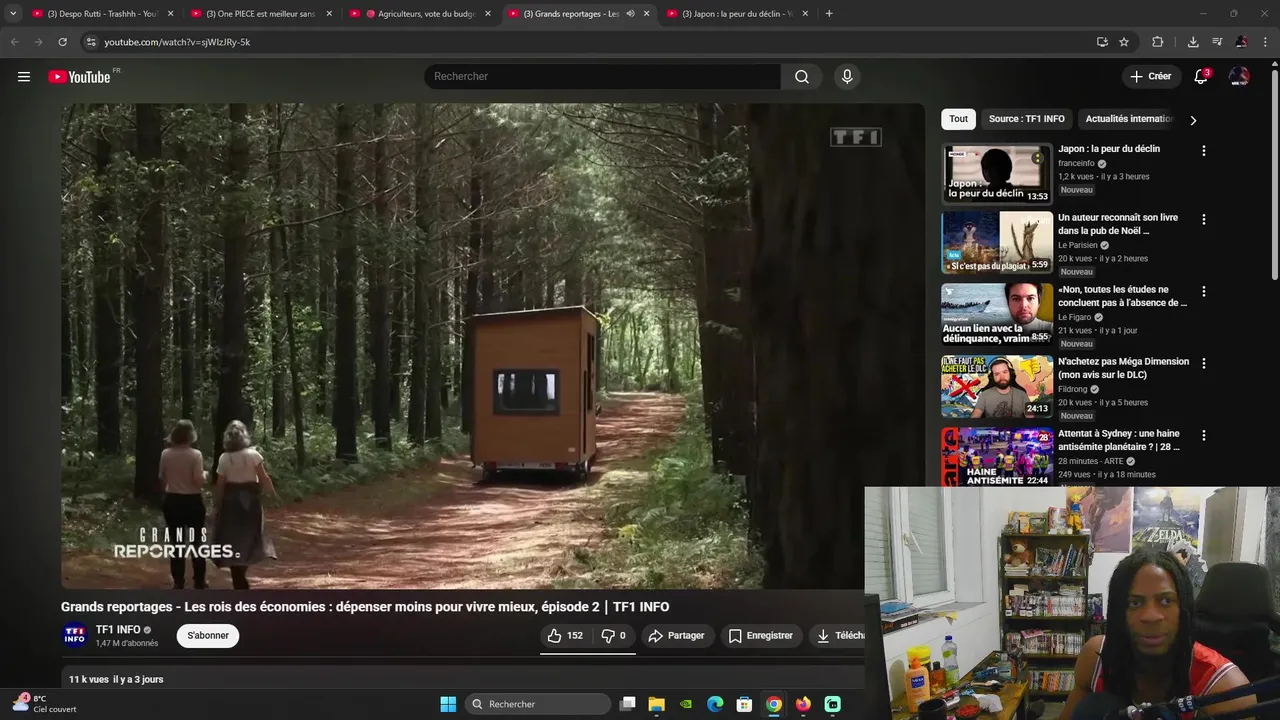Open more options for Japon : la peur du déclin
Image resolution: width=1280 pixels, height=720 pixels.
(x=1204, y=150)
